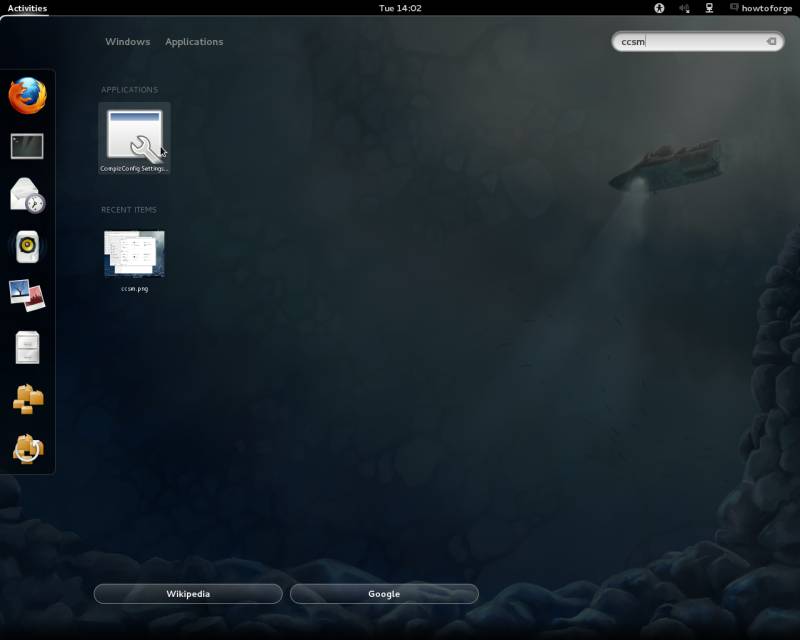
Task: Click the volume icon in the top bar
Action: [685, 8]
